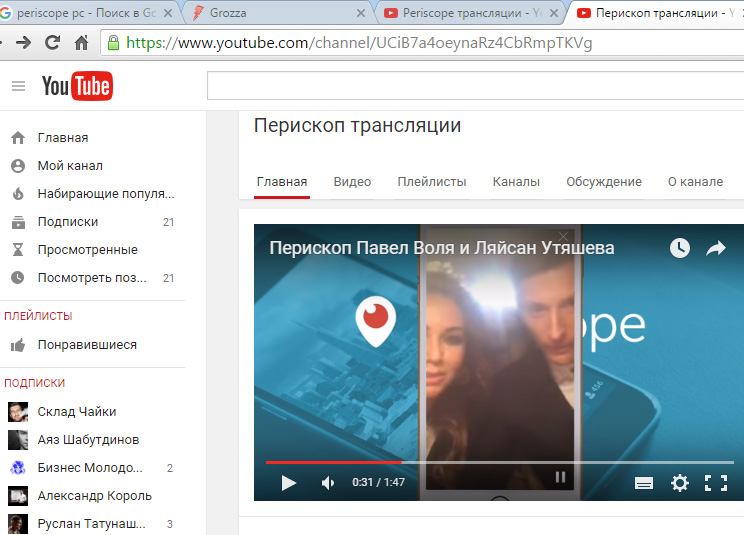744x535 pixels.
Task: Open channel tab Плейлисты
Action: (432, 182)
